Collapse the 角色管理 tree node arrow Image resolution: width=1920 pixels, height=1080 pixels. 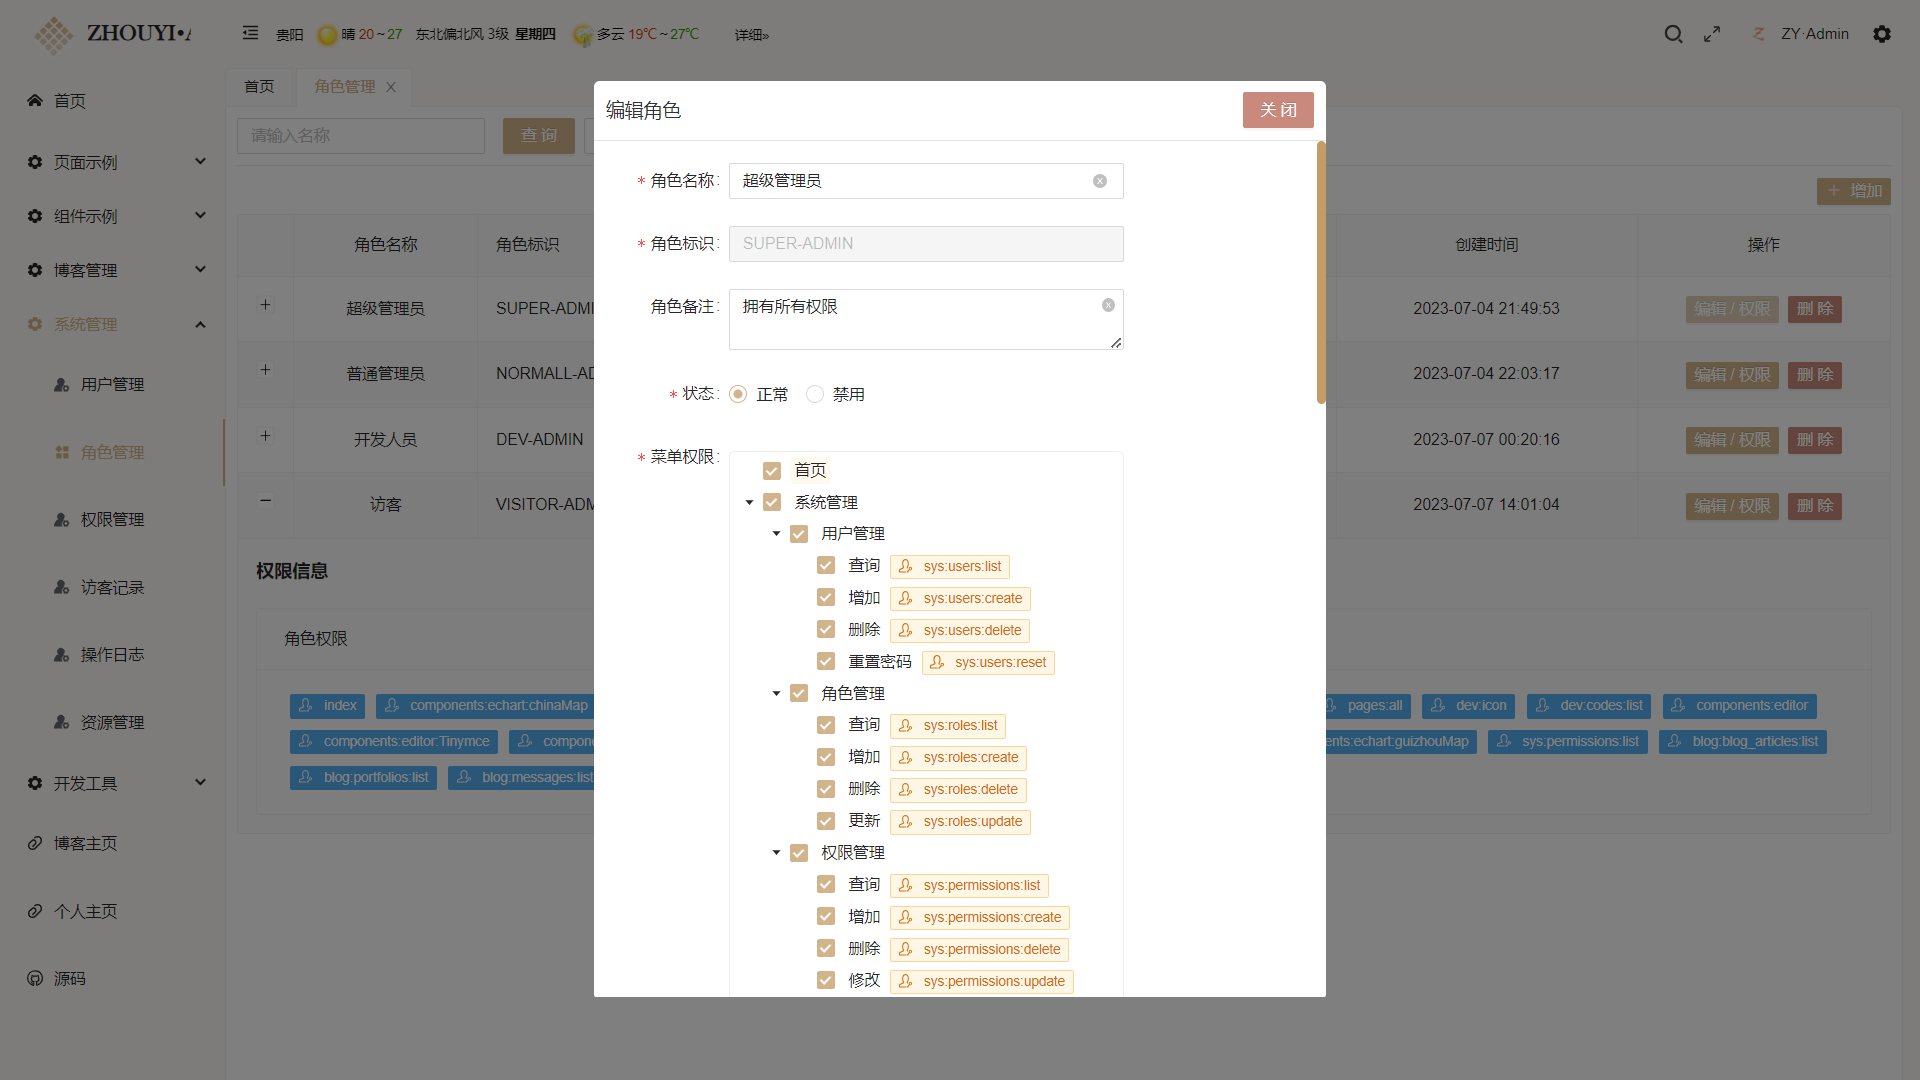point(776,693)
